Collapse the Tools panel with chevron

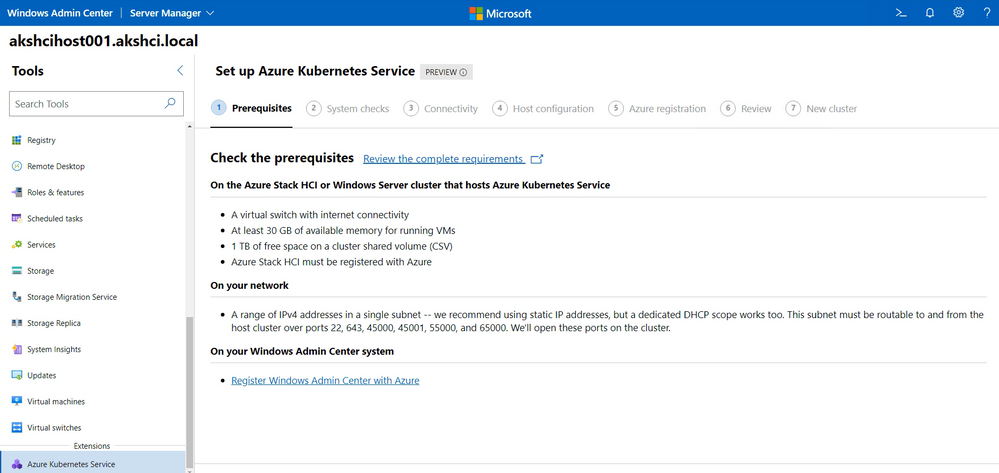[180, 71]
